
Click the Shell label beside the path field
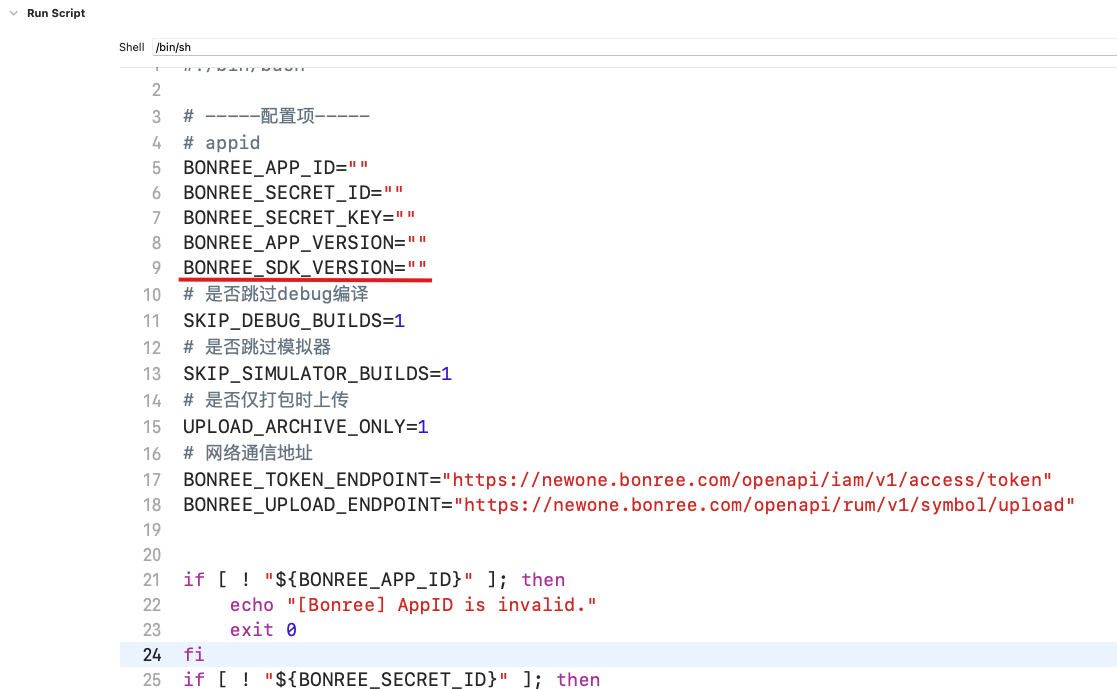tap(131, 47)
